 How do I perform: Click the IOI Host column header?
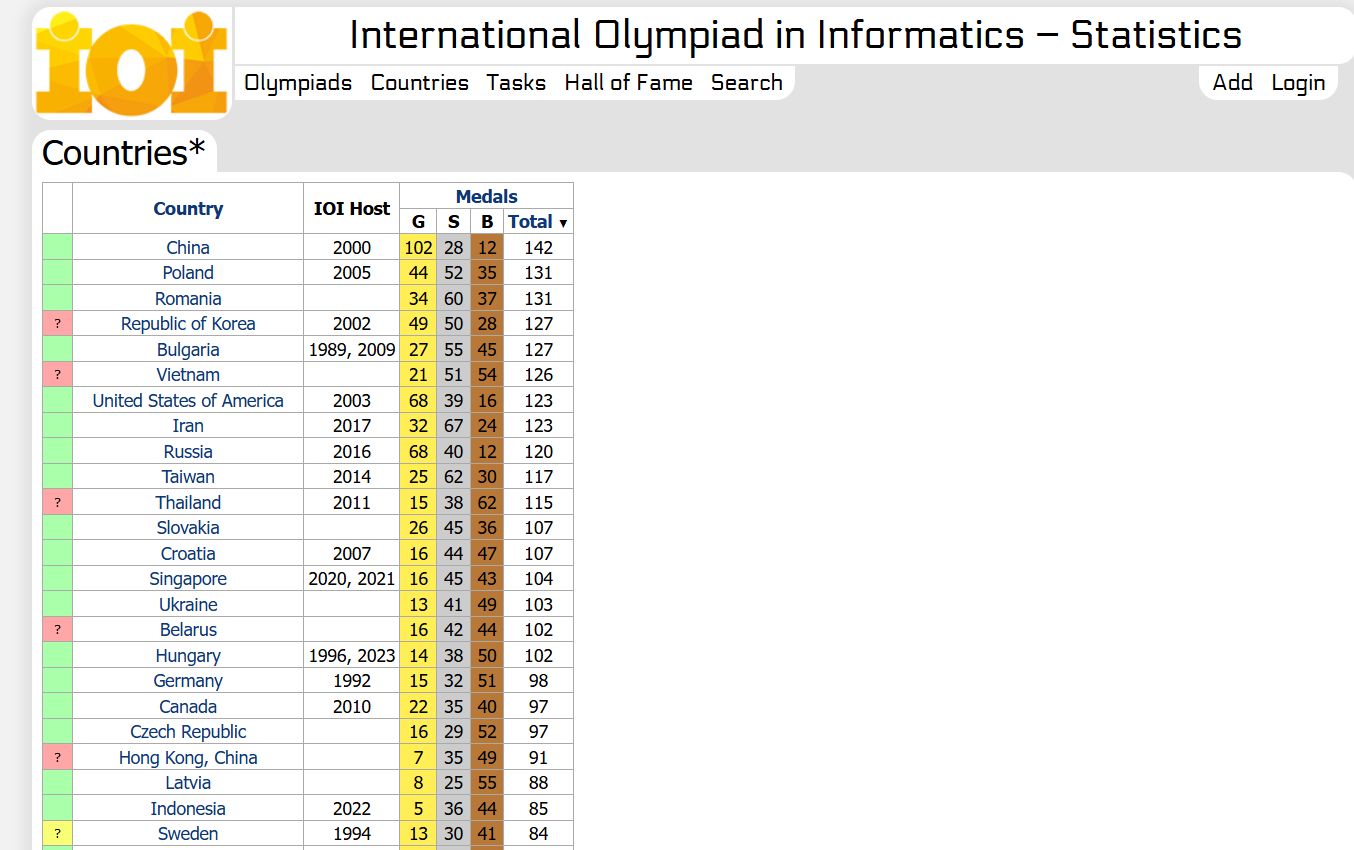click(x=351, y=209)
